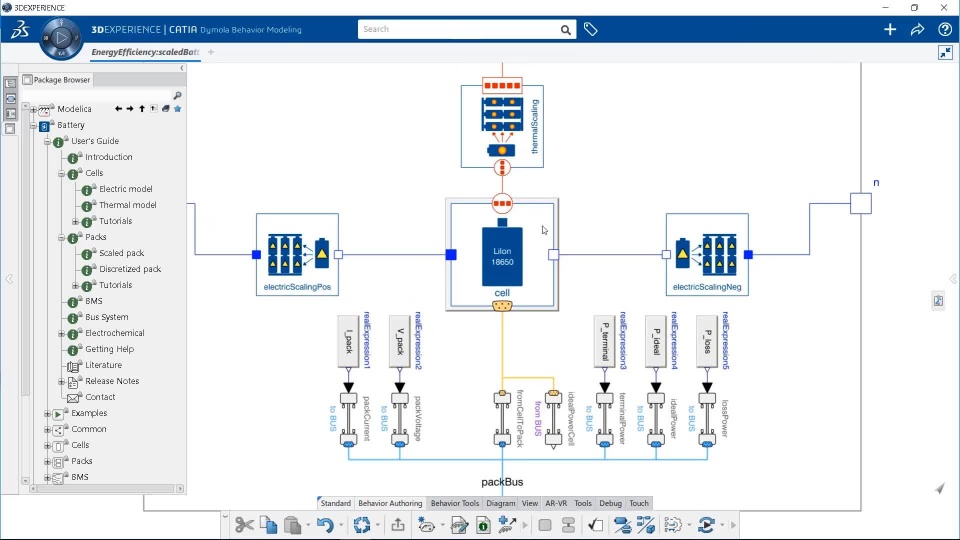Viewport: 960px width, 540px height.
Task: Click the Export share icon in bottom toolbar
Action: (x=398, y=525)
